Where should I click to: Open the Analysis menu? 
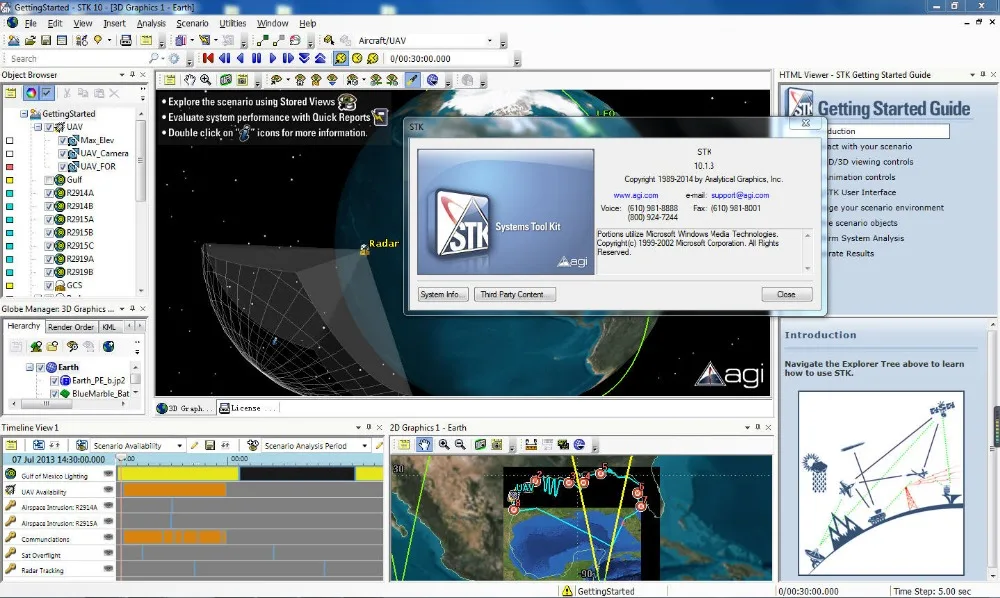(152, 22)
